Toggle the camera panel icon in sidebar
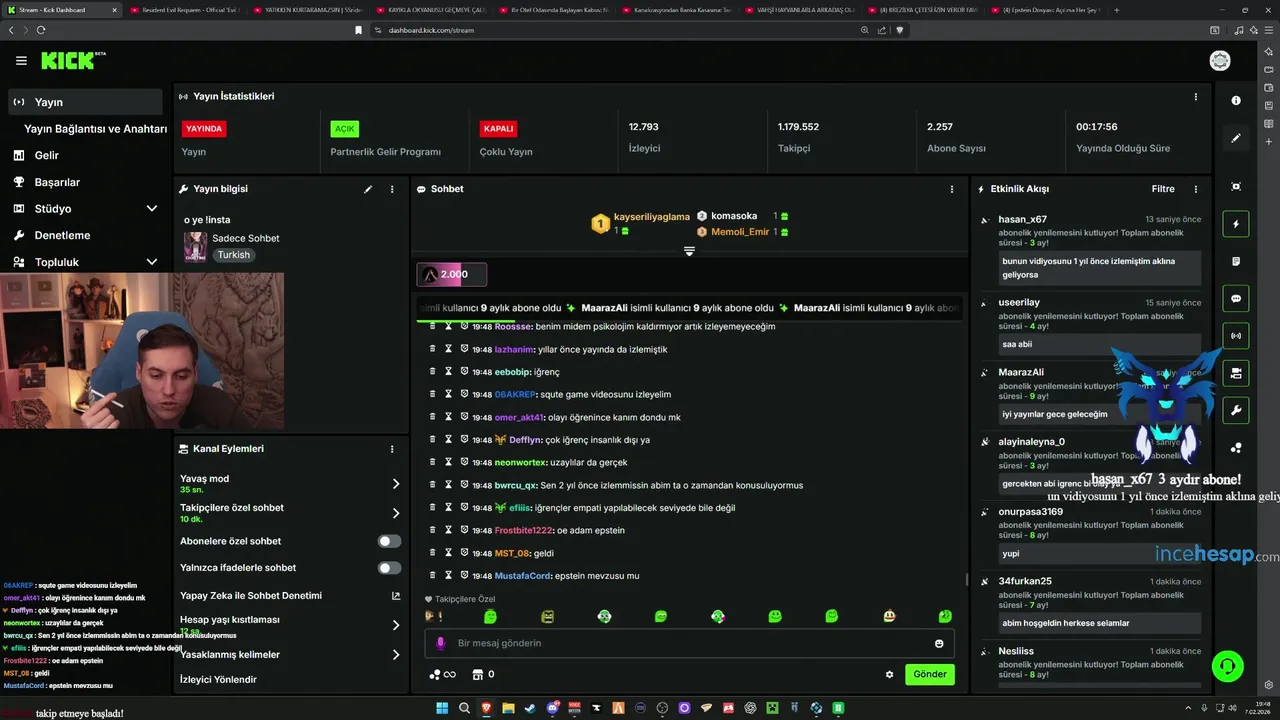The width and height of the screenshot is (1280, 720). coord(1236,373)
